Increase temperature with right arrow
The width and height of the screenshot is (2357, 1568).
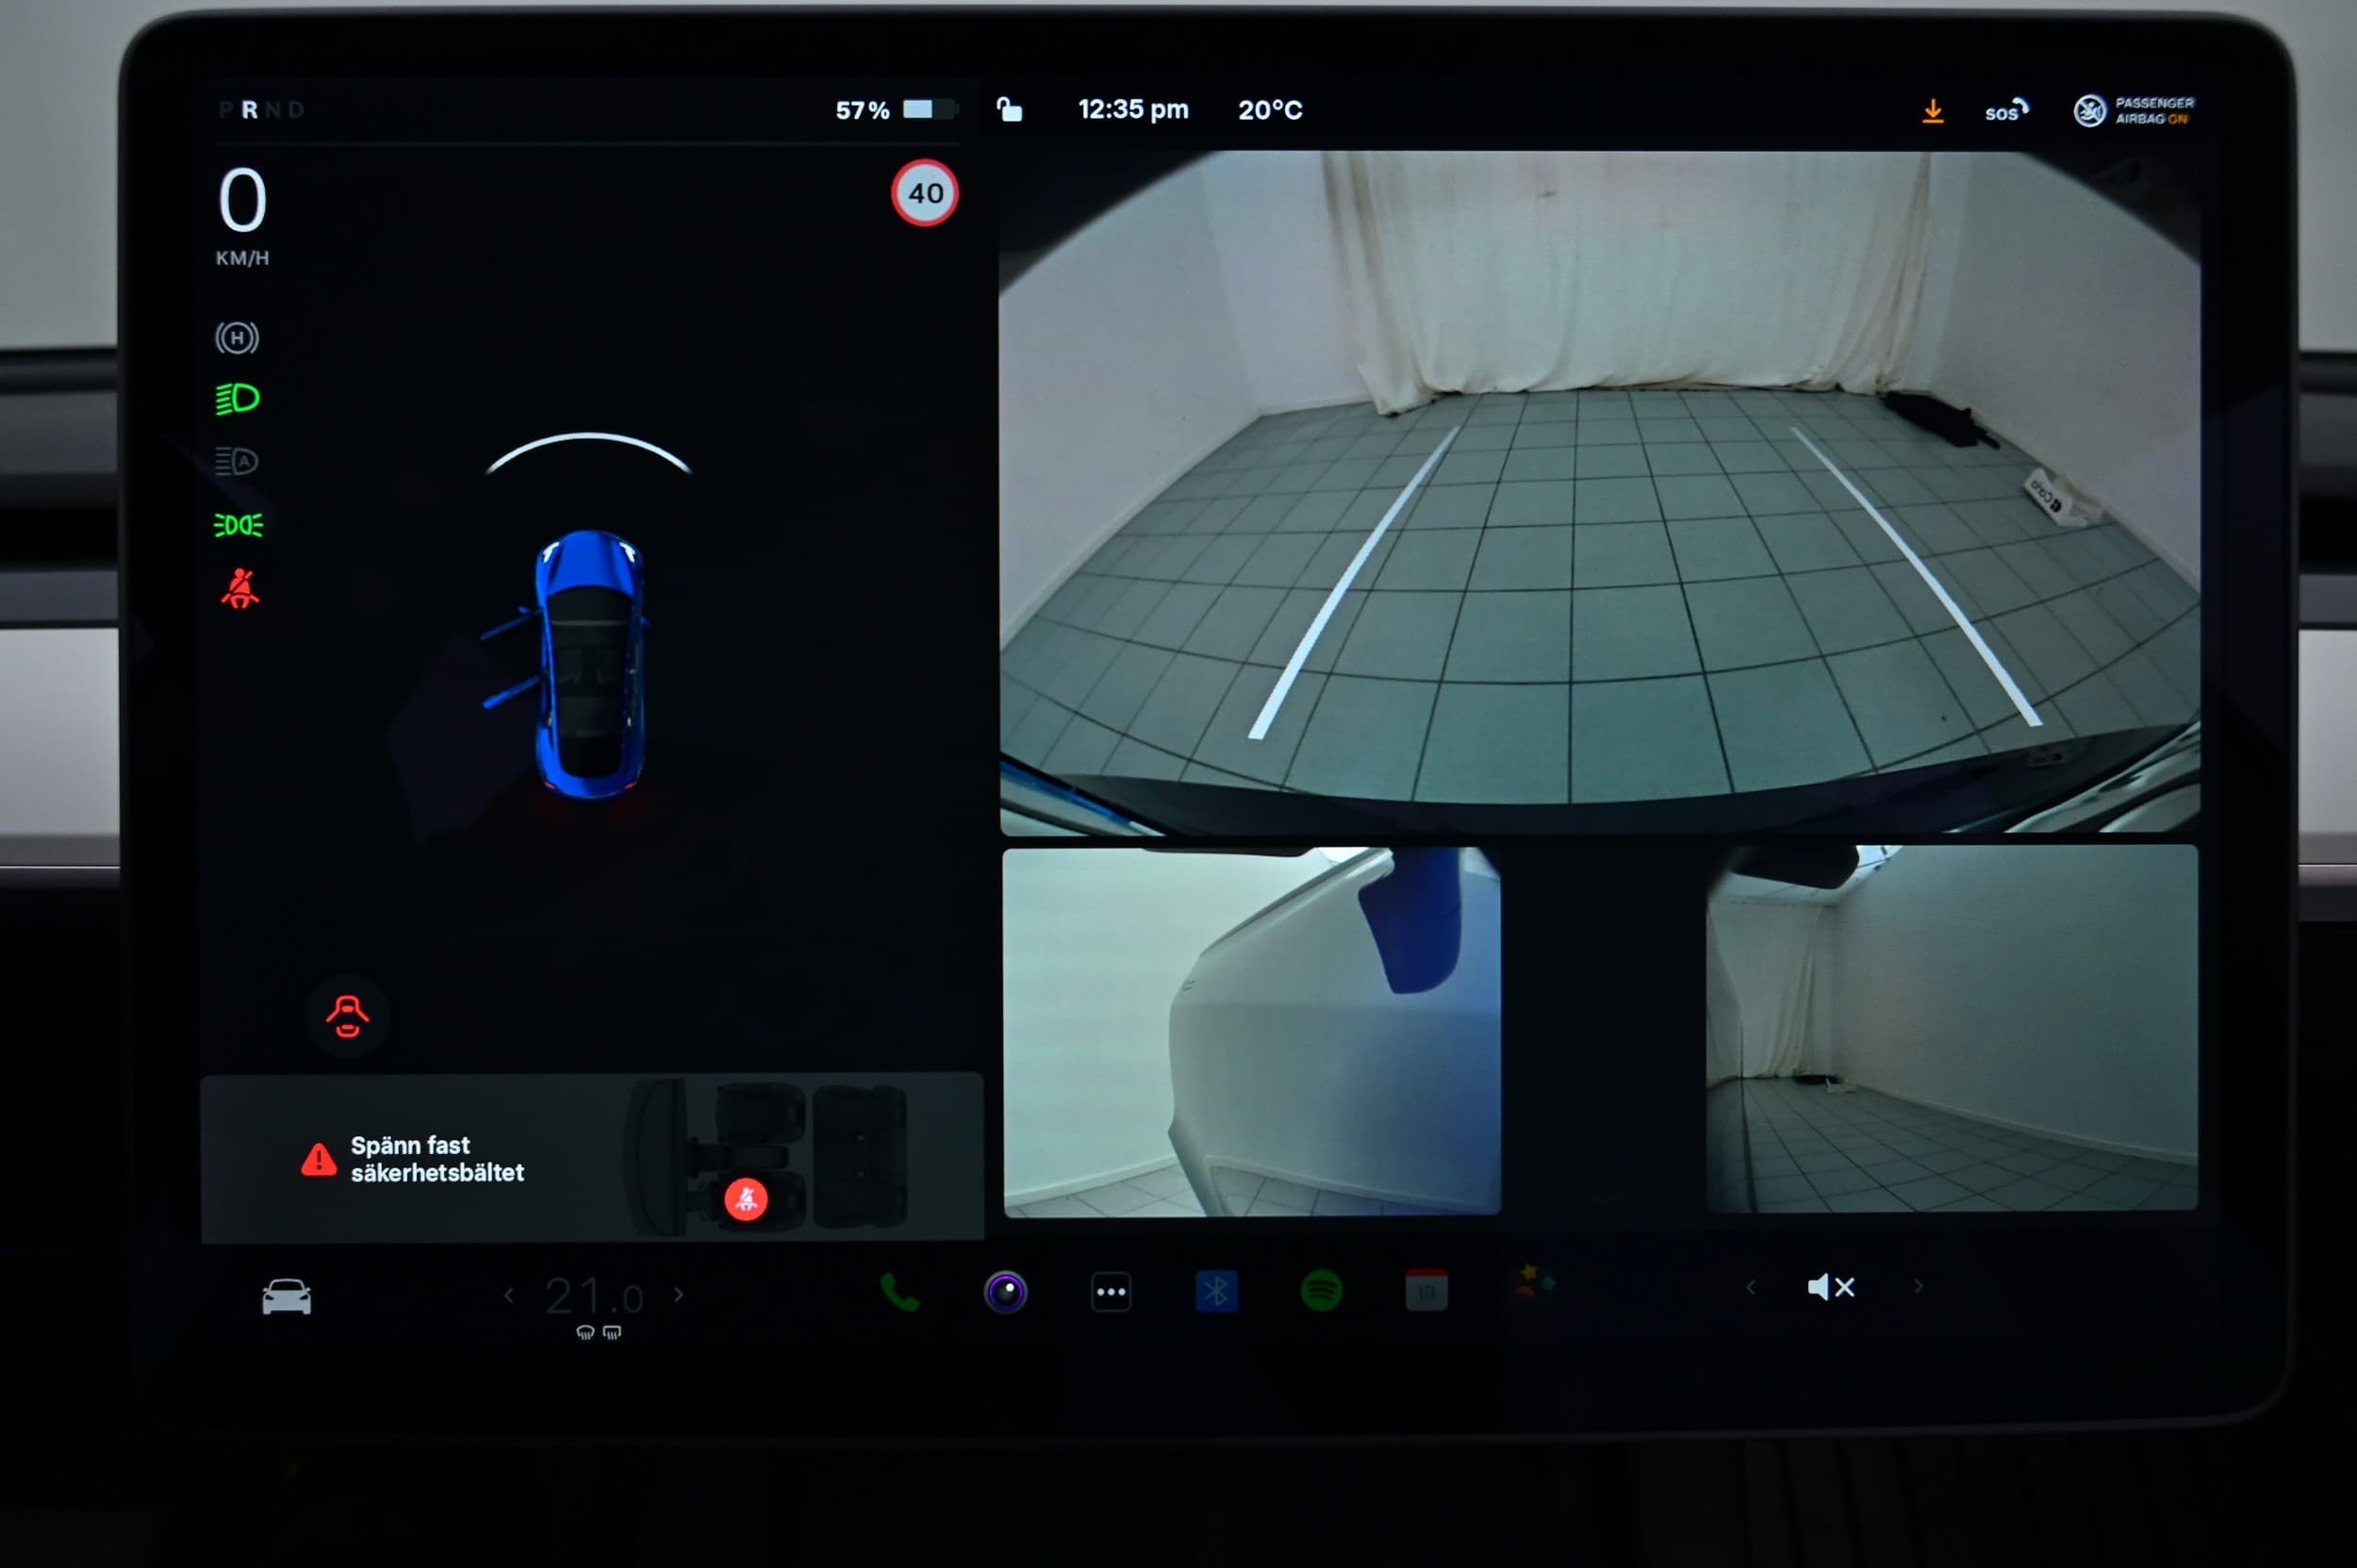(679, 1295)
